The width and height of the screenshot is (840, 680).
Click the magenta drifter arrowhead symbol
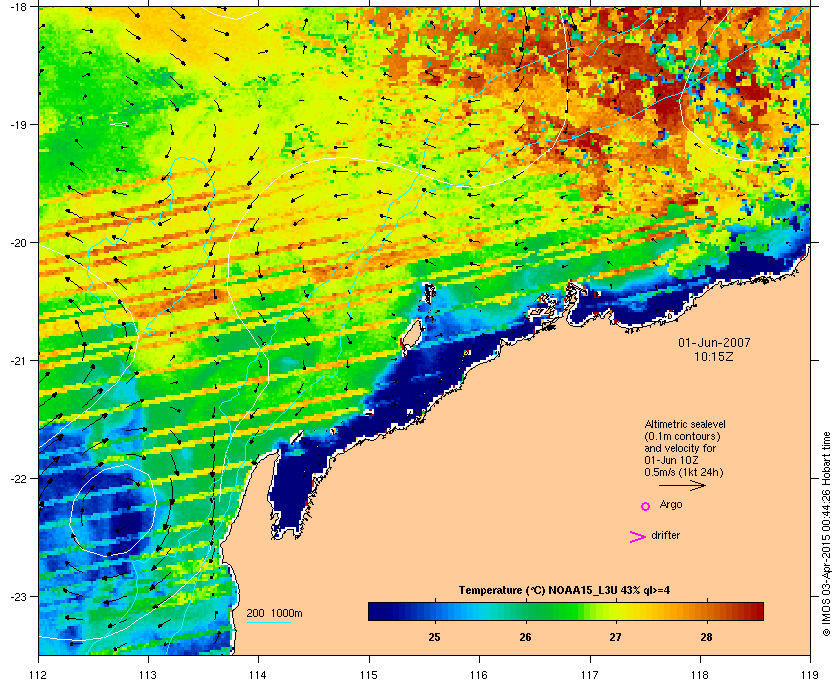coord(638,537)
